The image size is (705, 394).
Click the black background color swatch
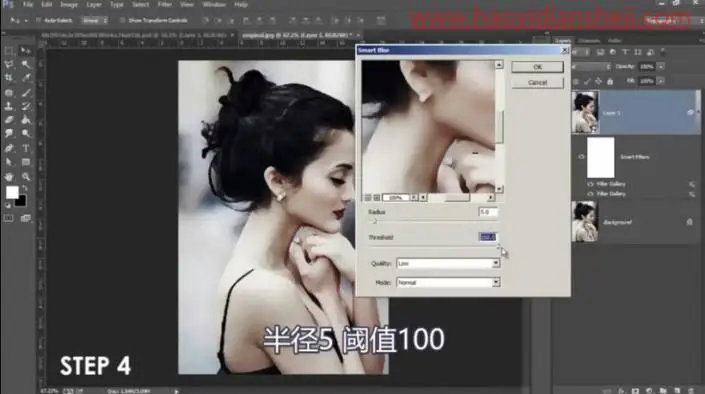[21, 201]
